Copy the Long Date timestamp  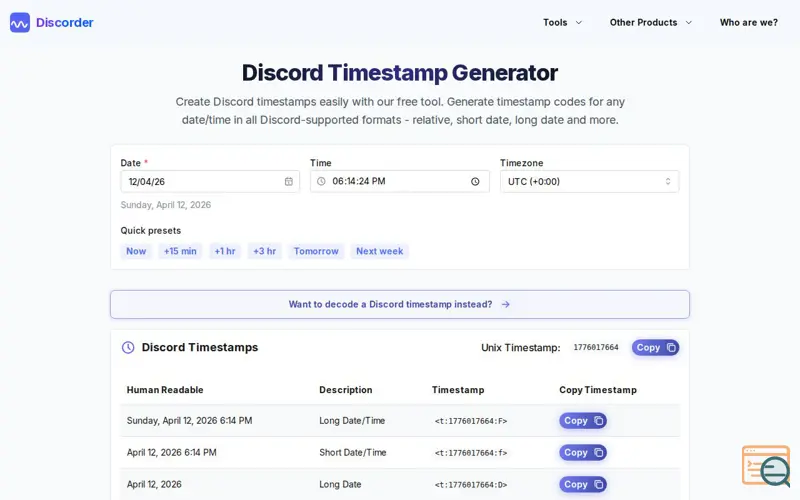pos(583,485)
